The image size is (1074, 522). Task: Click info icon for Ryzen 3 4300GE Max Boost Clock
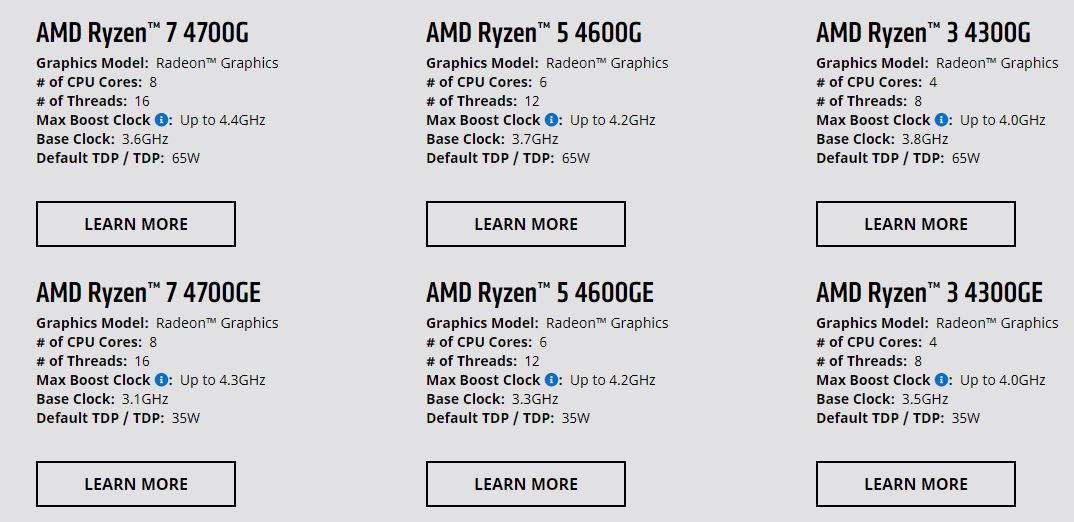click(941, 380)
